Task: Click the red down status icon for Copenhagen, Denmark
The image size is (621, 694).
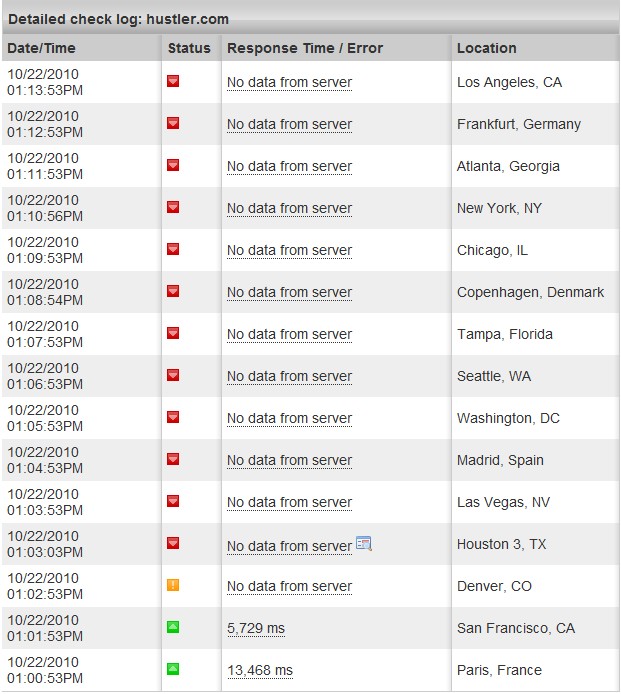Action: point(173,291)
